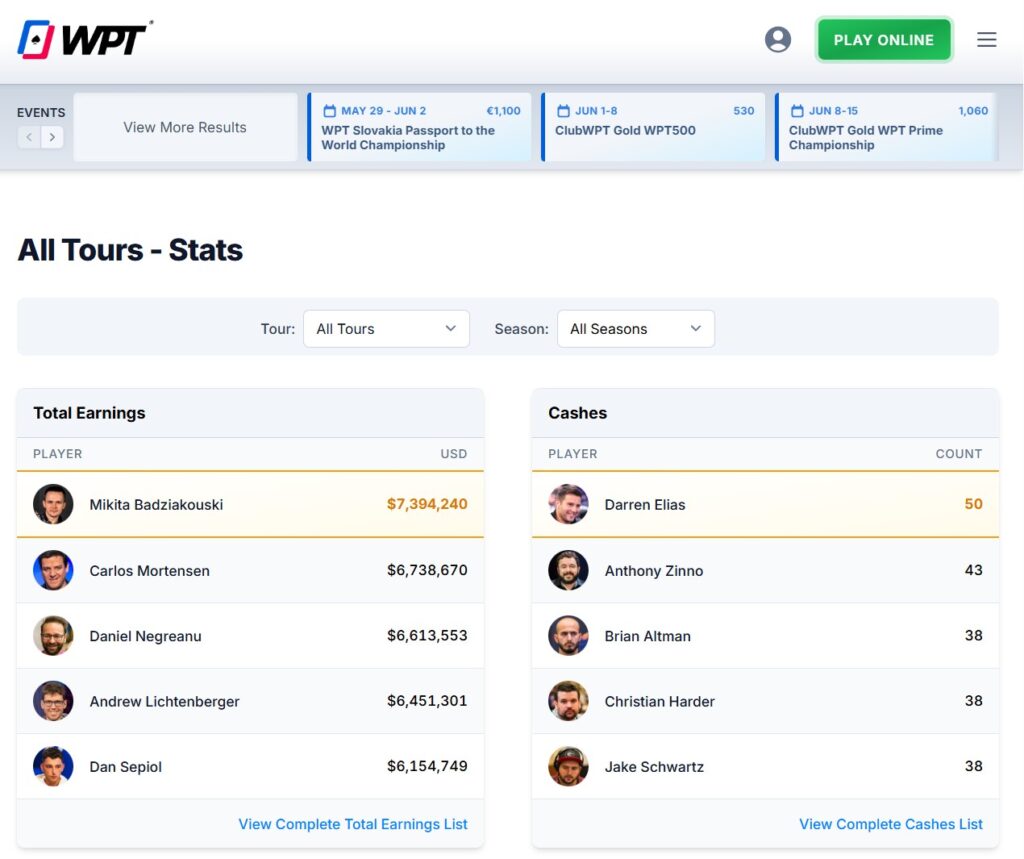This screenshot has width=1024, height=859.
Task: Click calendar icon on WPT Prime Championship event
Action: tap(797, 111)
